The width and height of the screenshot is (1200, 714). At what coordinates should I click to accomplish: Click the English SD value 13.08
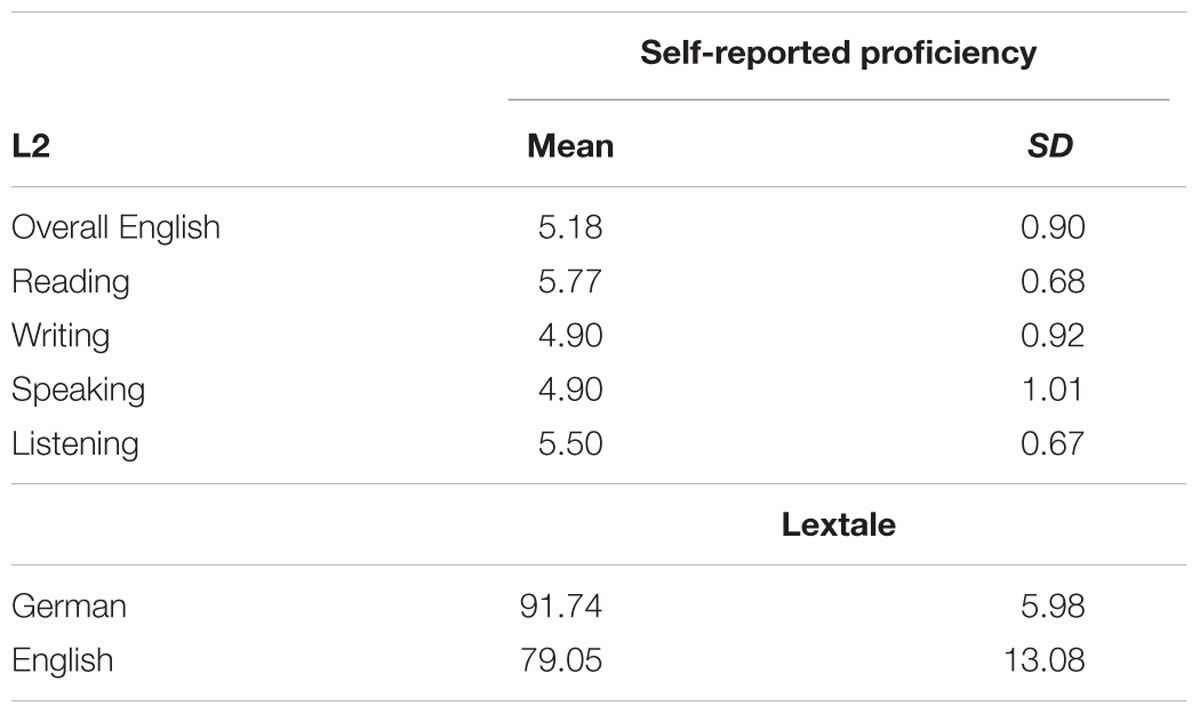1044,660
